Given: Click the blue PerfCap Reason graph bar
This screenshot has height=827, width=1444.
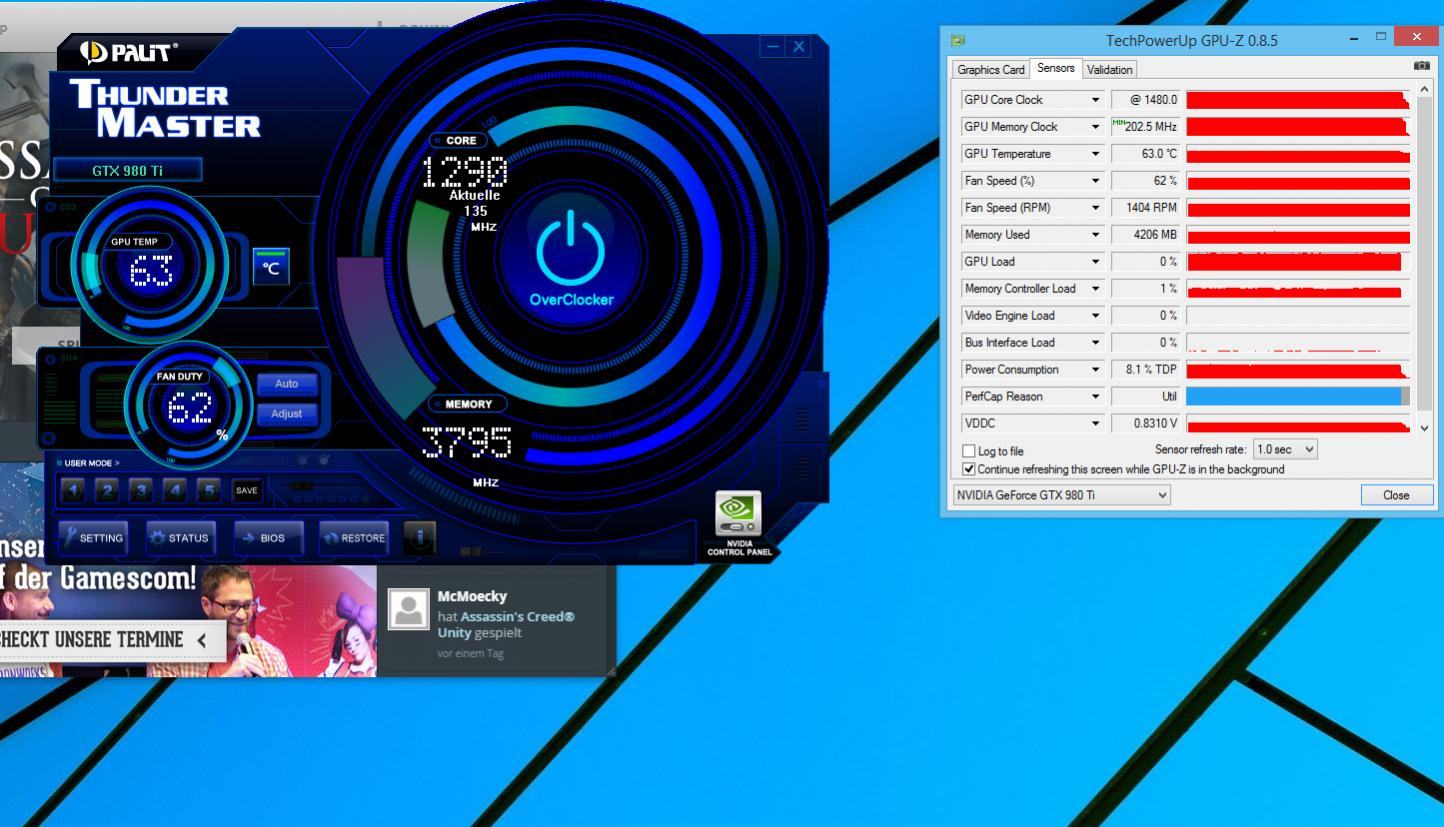Looking at the screenshot, I should (x=1294, y=397).
